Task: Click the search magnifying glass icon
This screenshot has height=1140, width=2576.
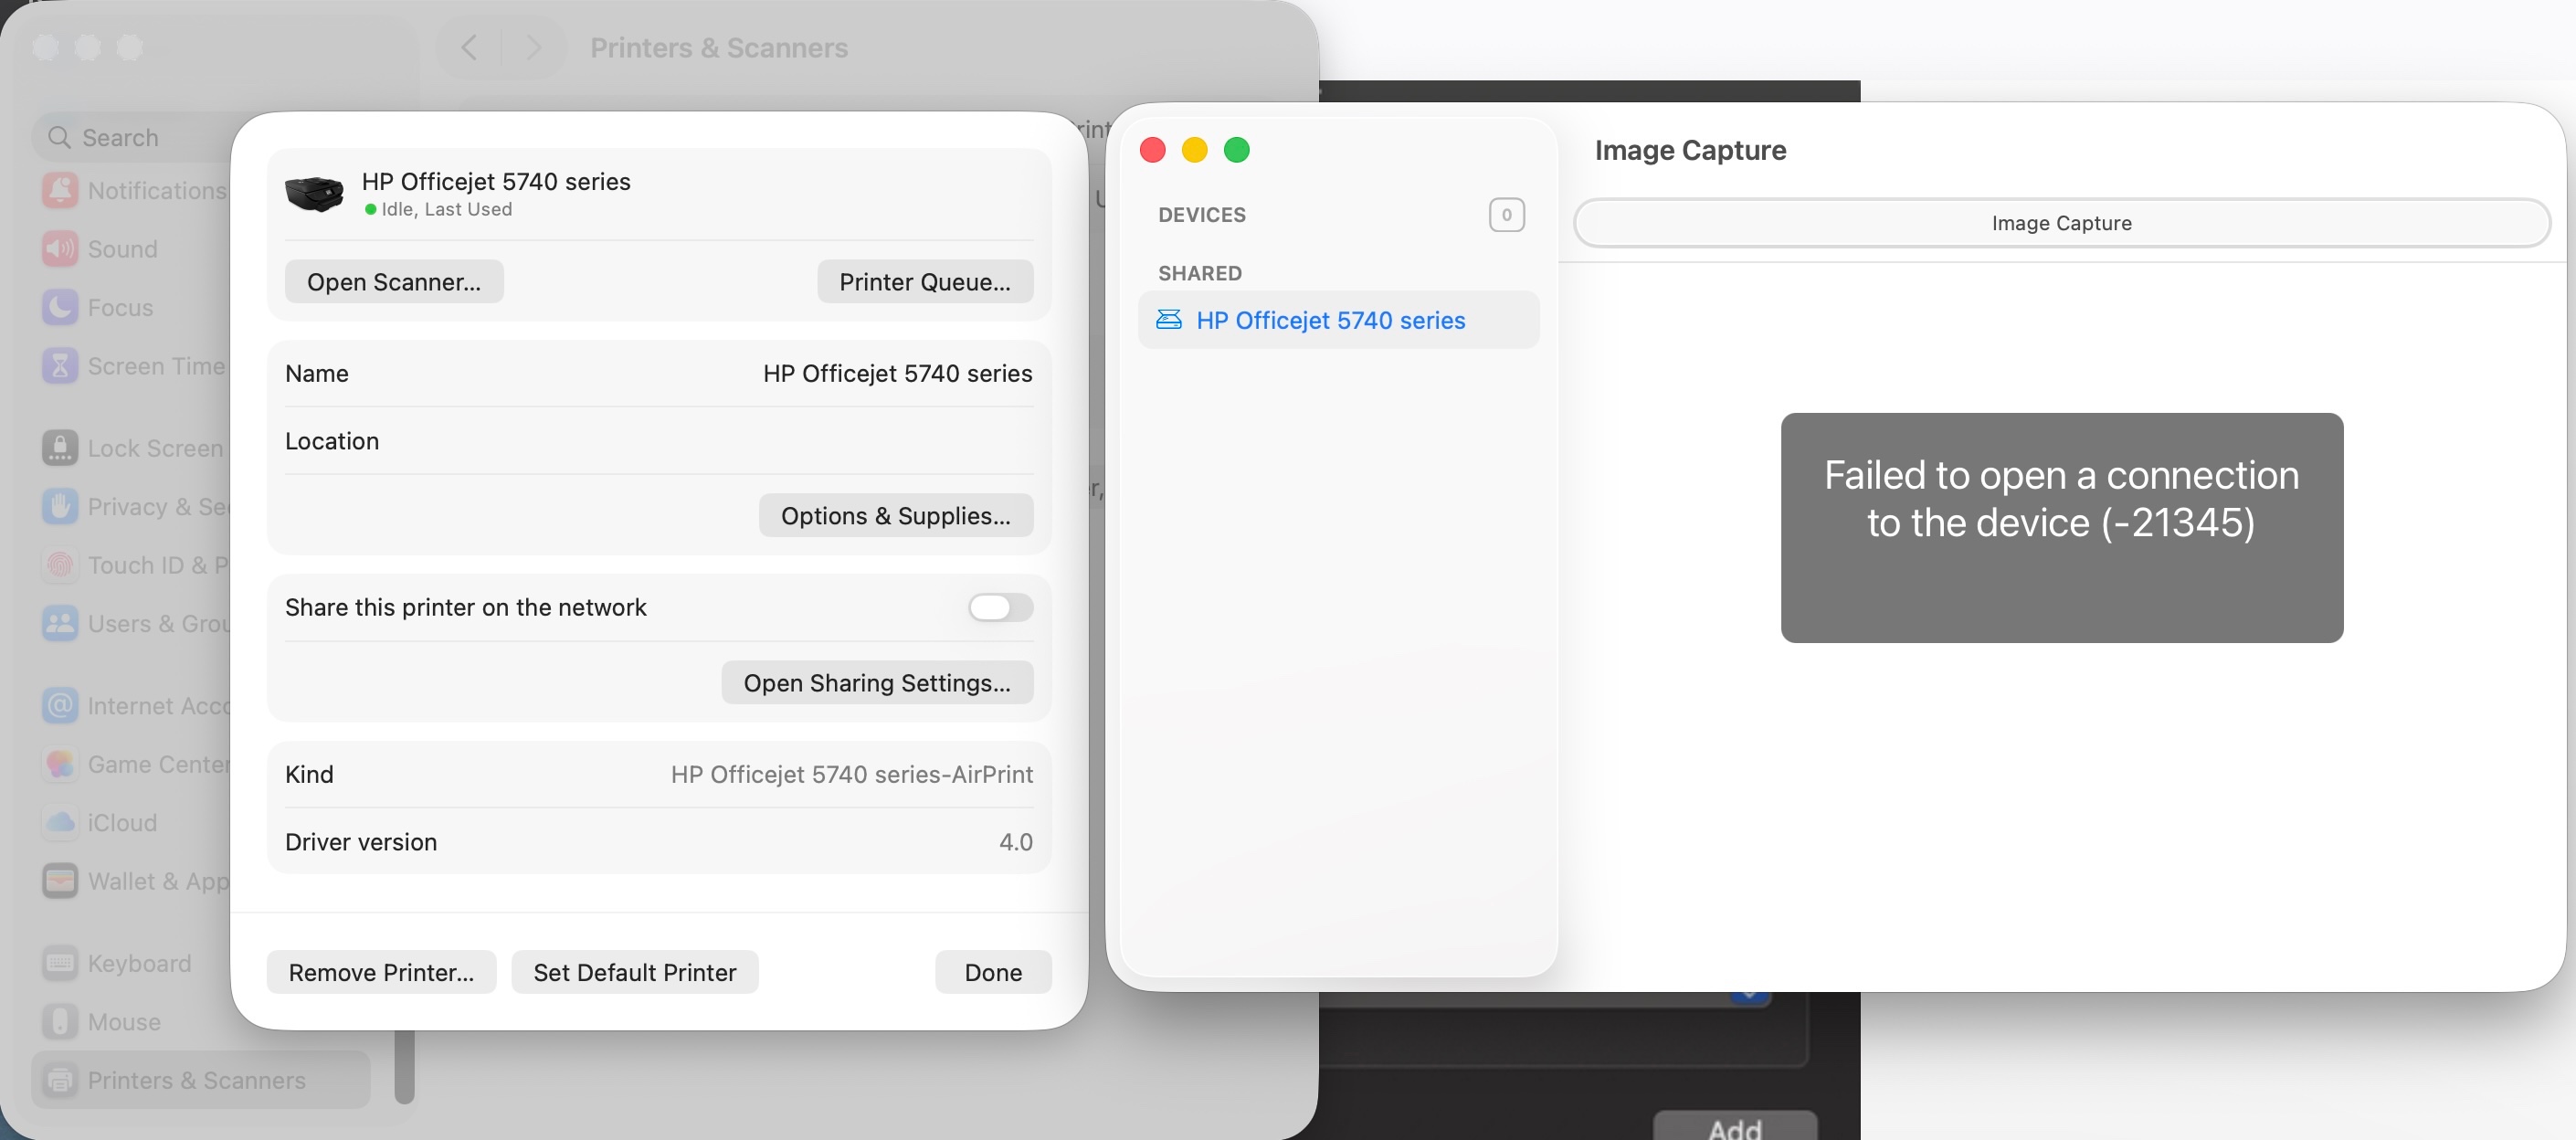Action: click(x=59, y=138)
